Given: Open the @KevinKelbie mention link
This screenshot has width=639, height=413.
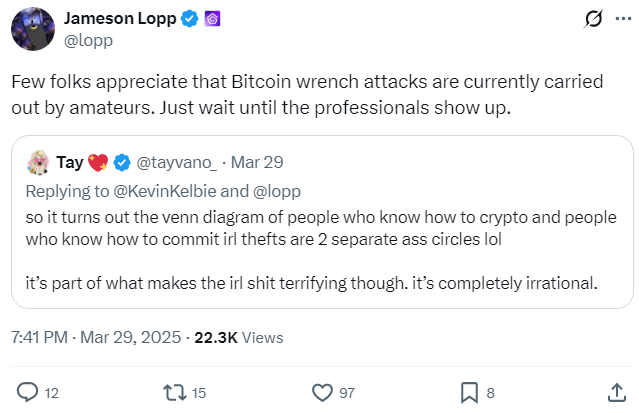Looking at the screenshot, I should tap(150, 190).
